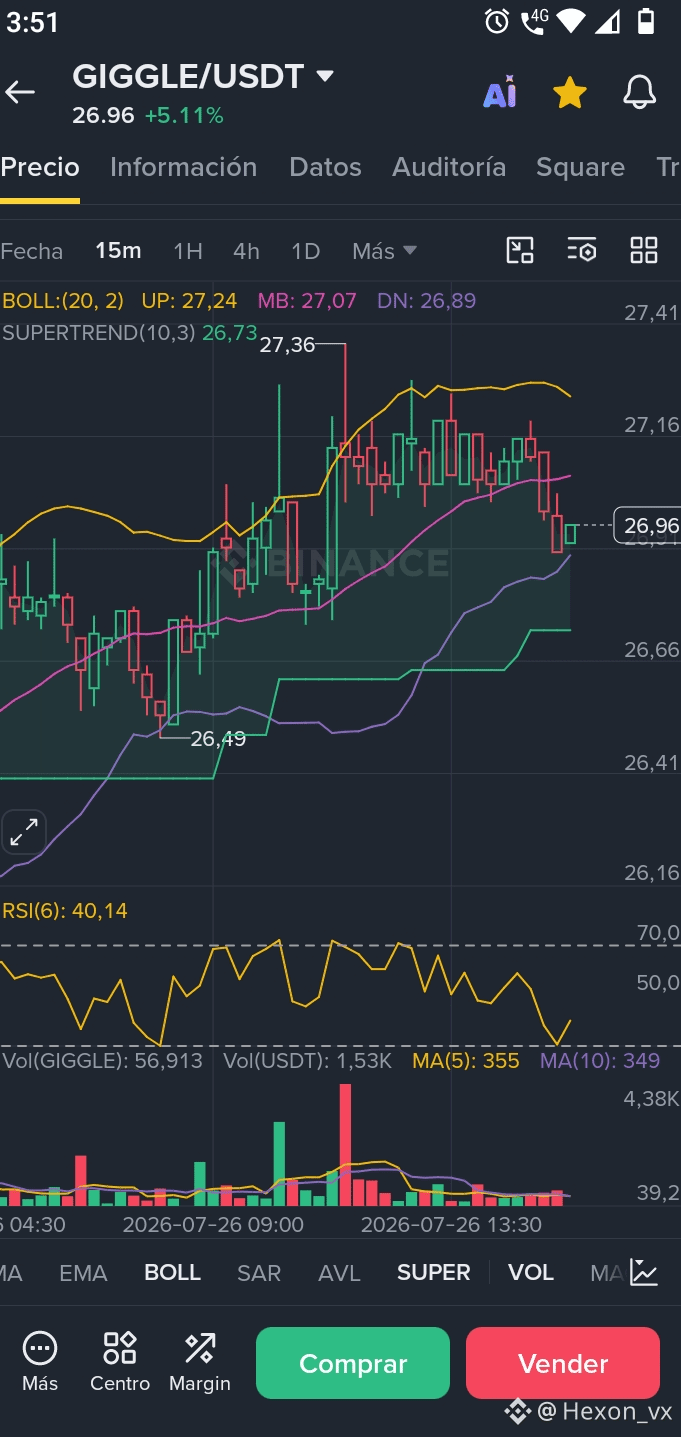681x1437 pixels.
Task: Toggle the SUPER indicator
Action: (x=433, y=1273)
